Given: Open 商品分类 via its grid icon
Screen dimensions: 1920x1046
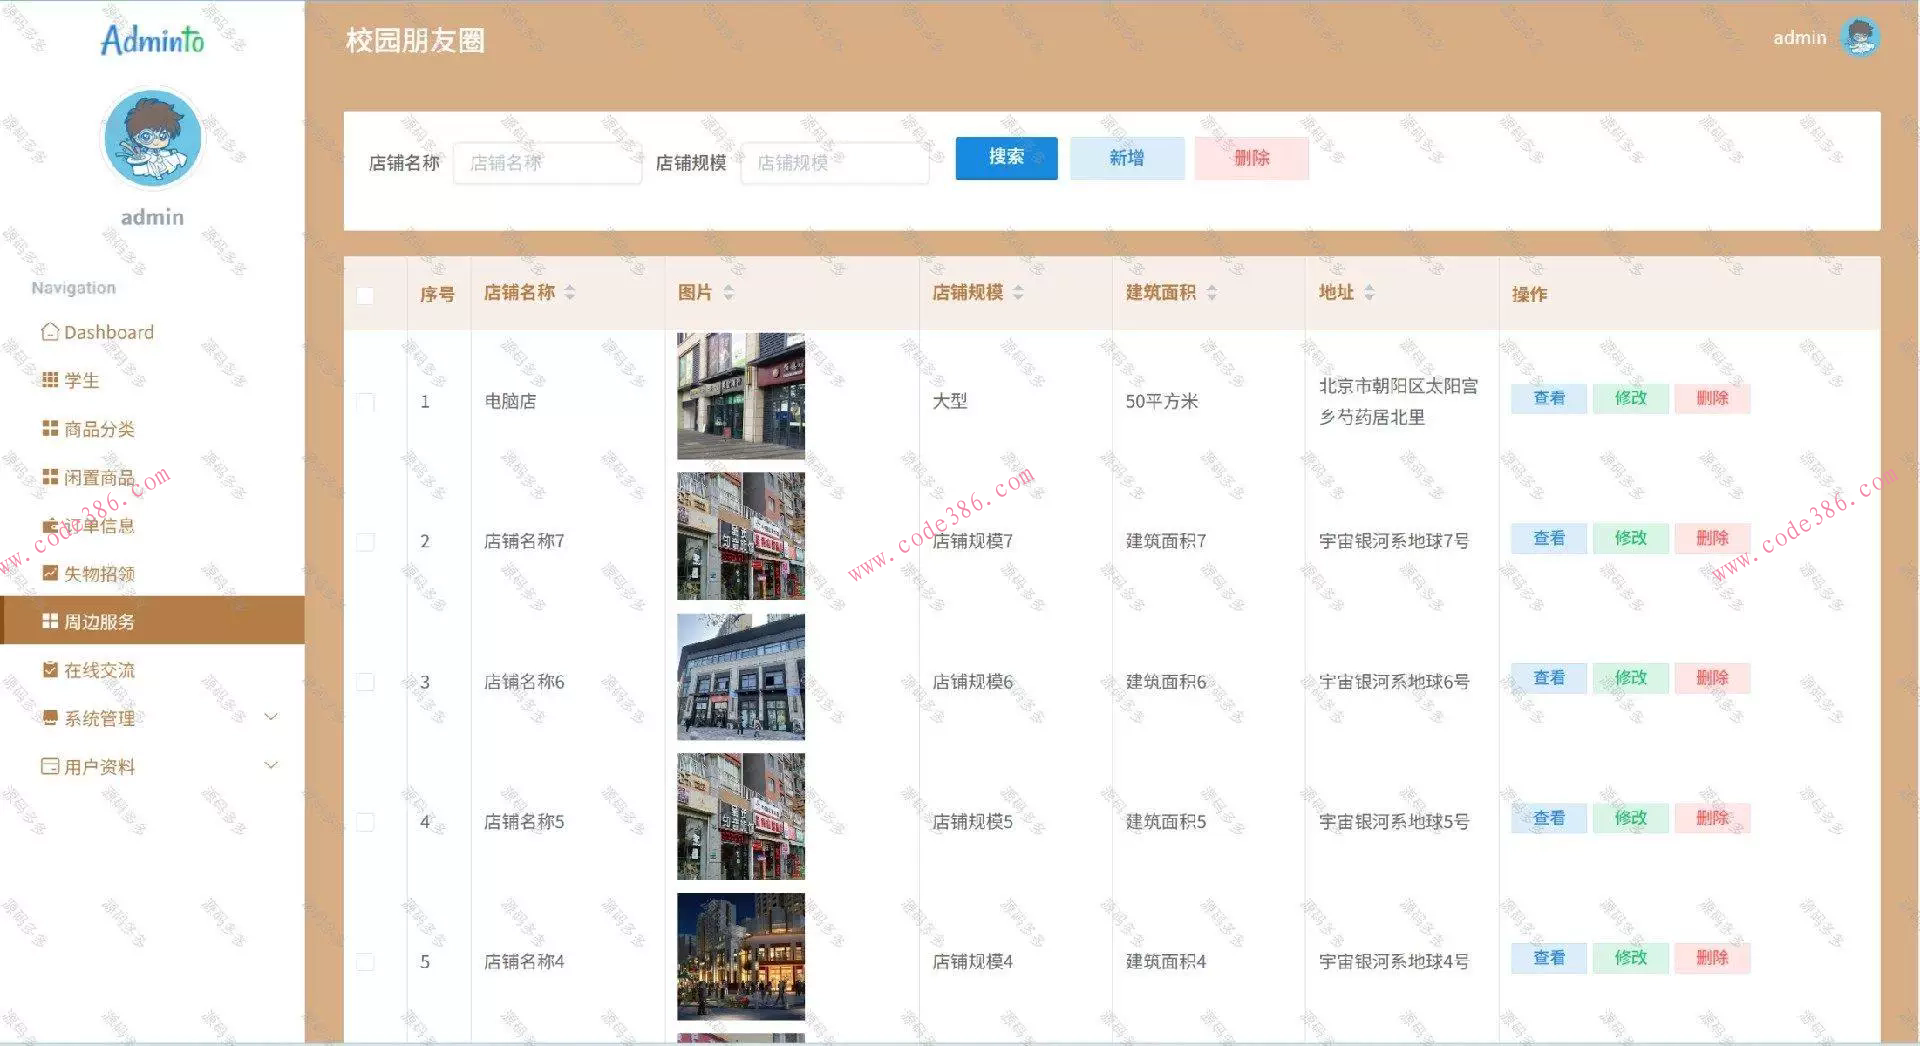Looking at the screenshot, I should click(x=49, y=428).
